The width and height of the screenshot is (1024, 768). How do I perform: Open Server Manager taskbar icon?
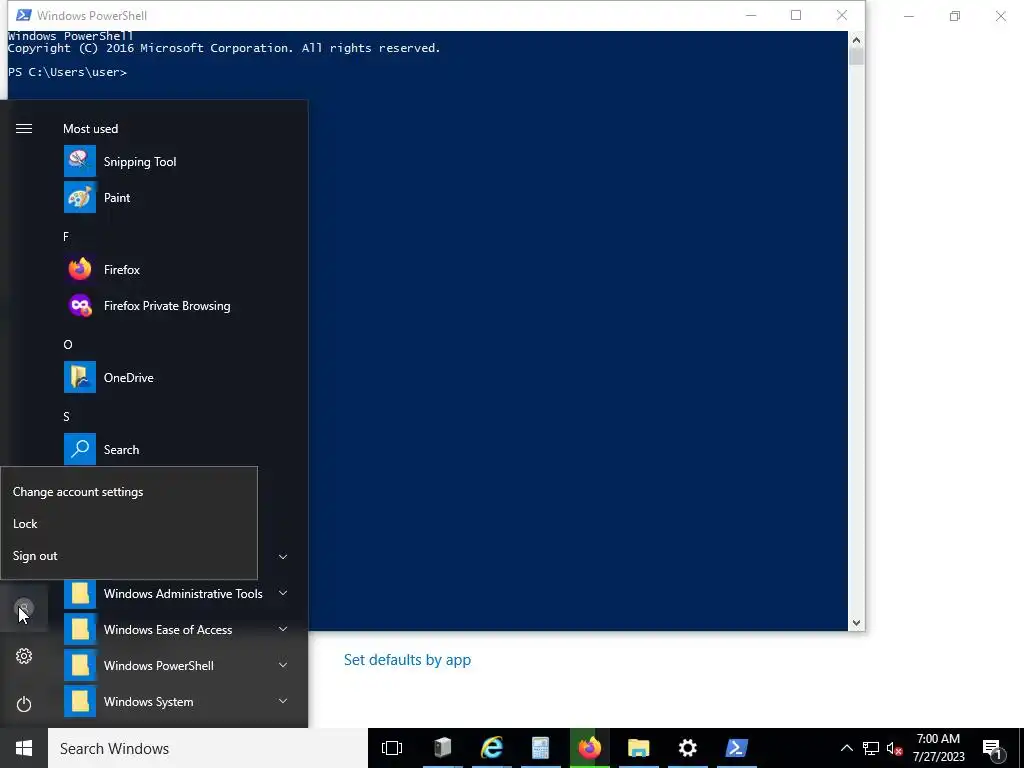(x=442, y=748)
